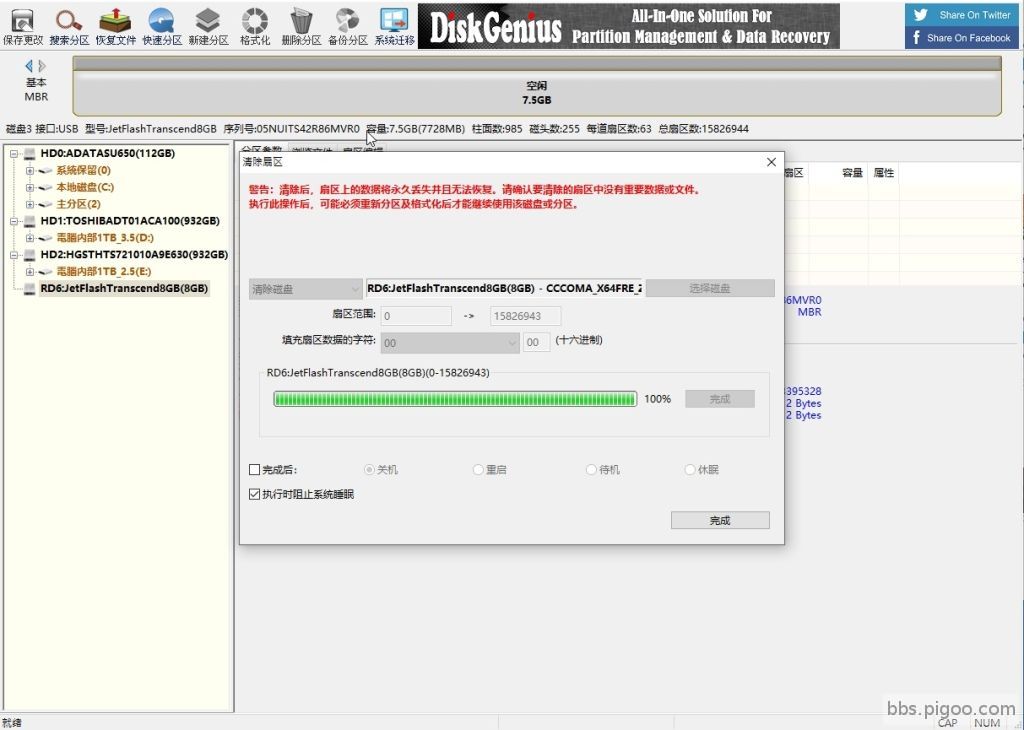This screenshot has height=730, width=1024.
Task: Select HD1:TOSHIBADT01ACA100(932GB) in tree
Action: click(x=130, y=221)
